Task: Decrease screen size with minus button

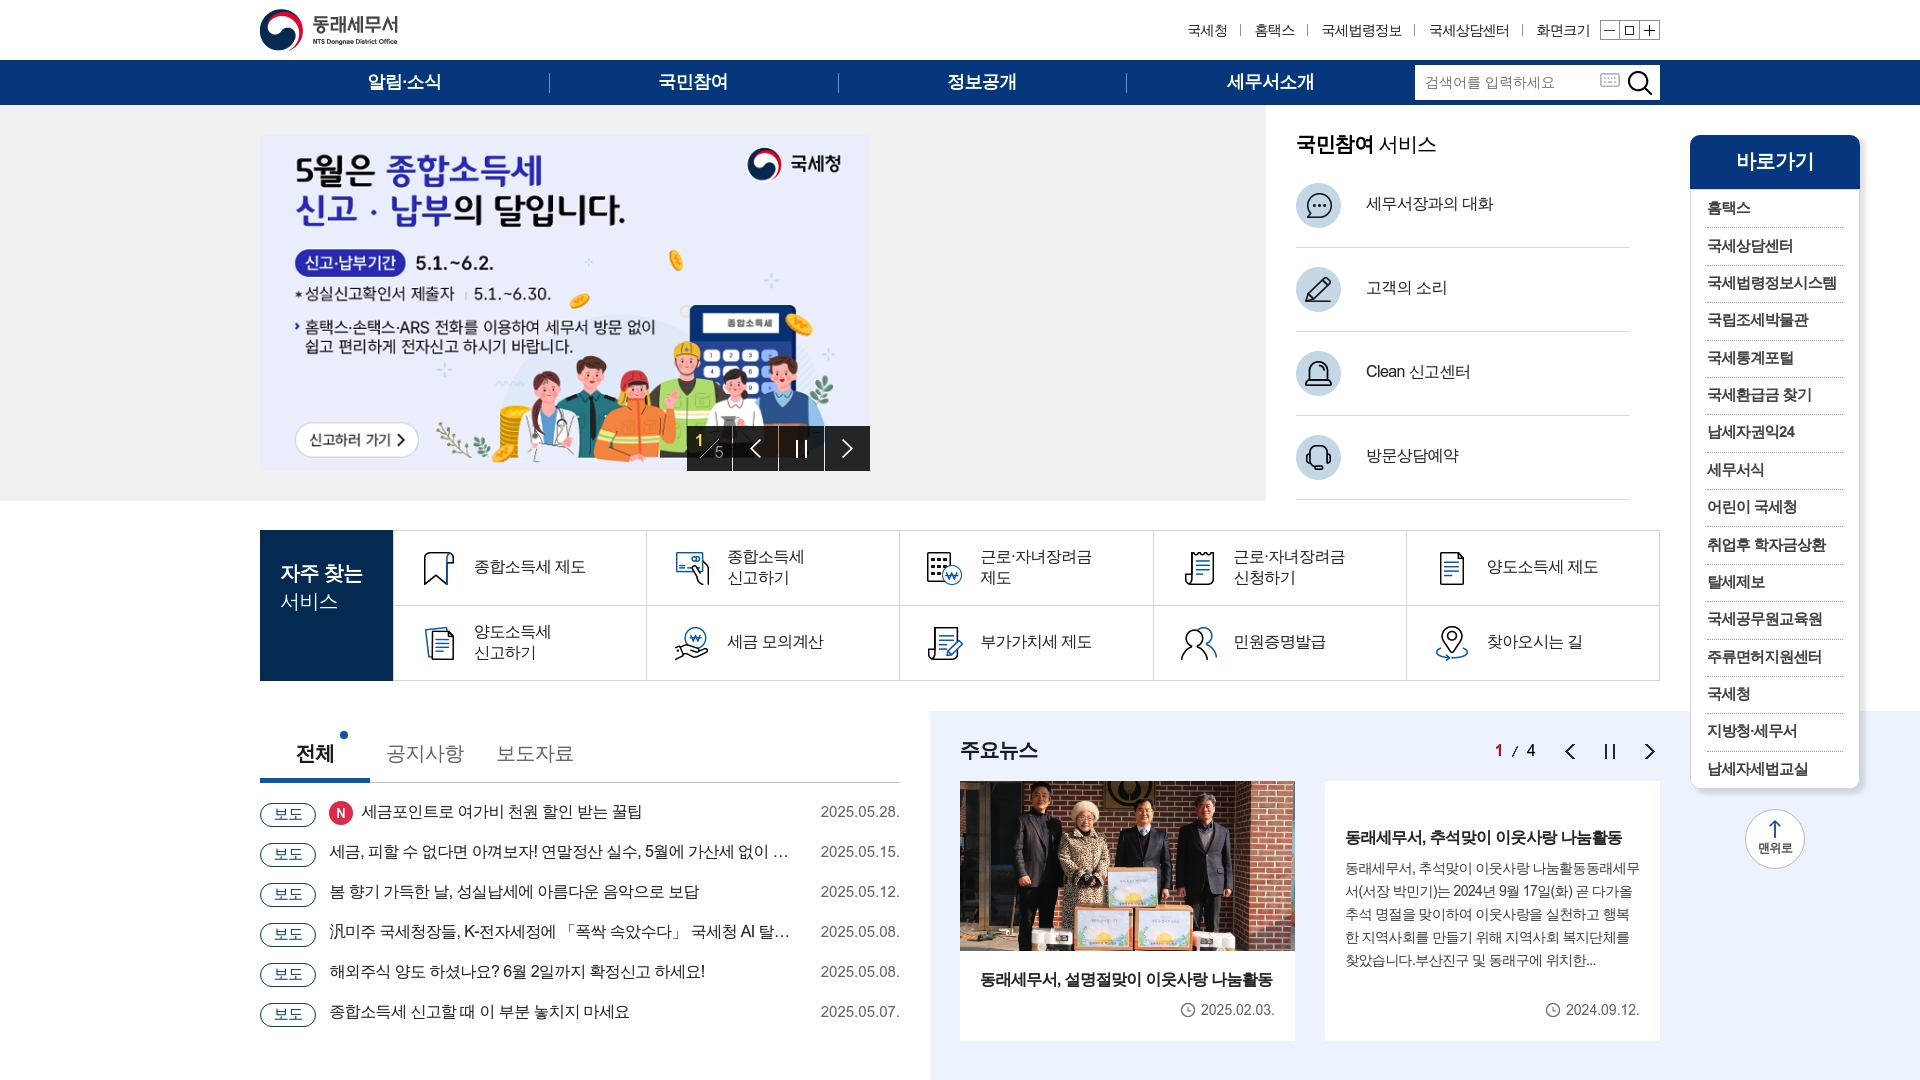Action: click(1609, 30)
